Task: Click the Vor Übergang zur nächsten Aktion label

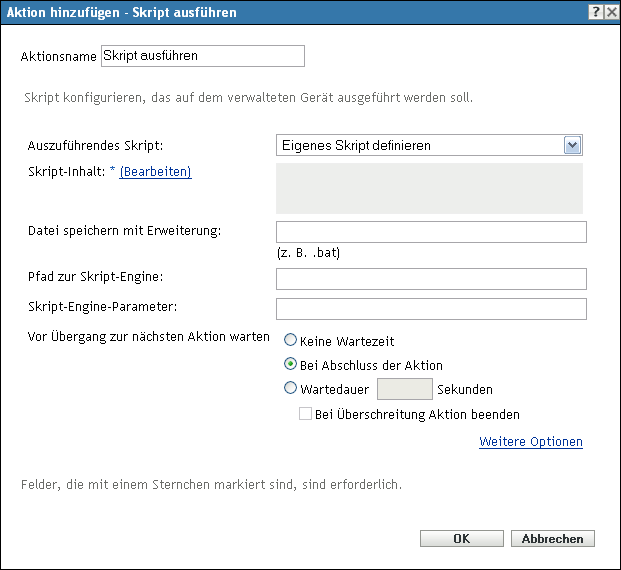Action: point(149,336)
